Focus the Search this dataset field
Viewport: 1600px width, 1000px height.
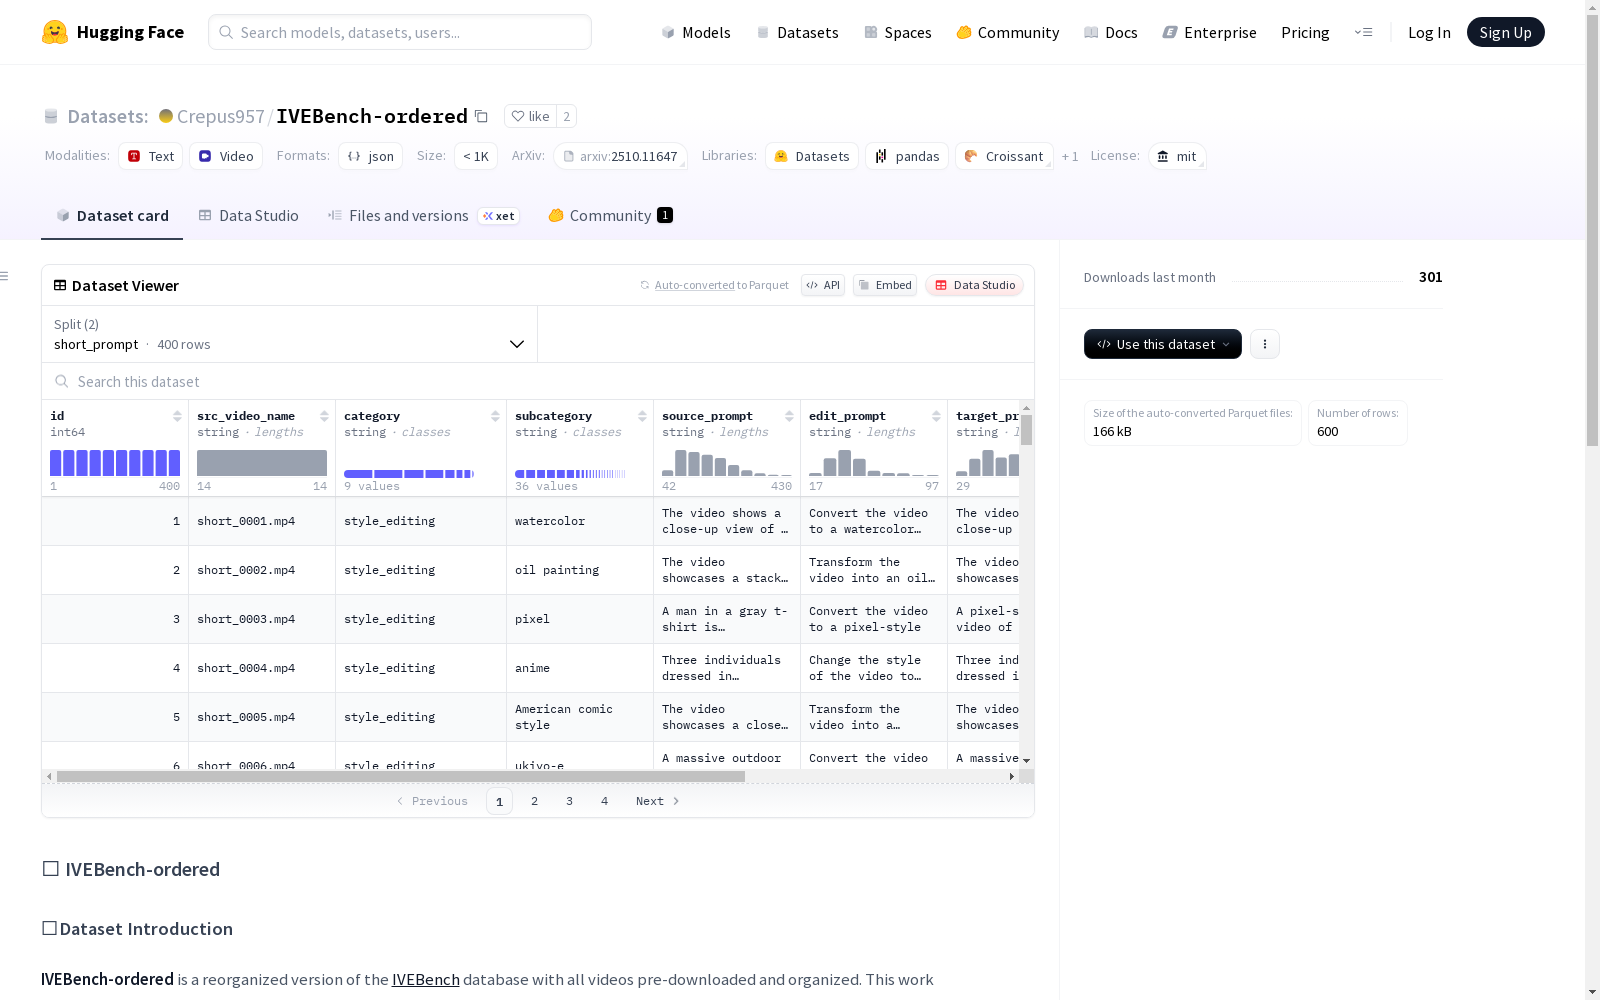pos(538,382)
